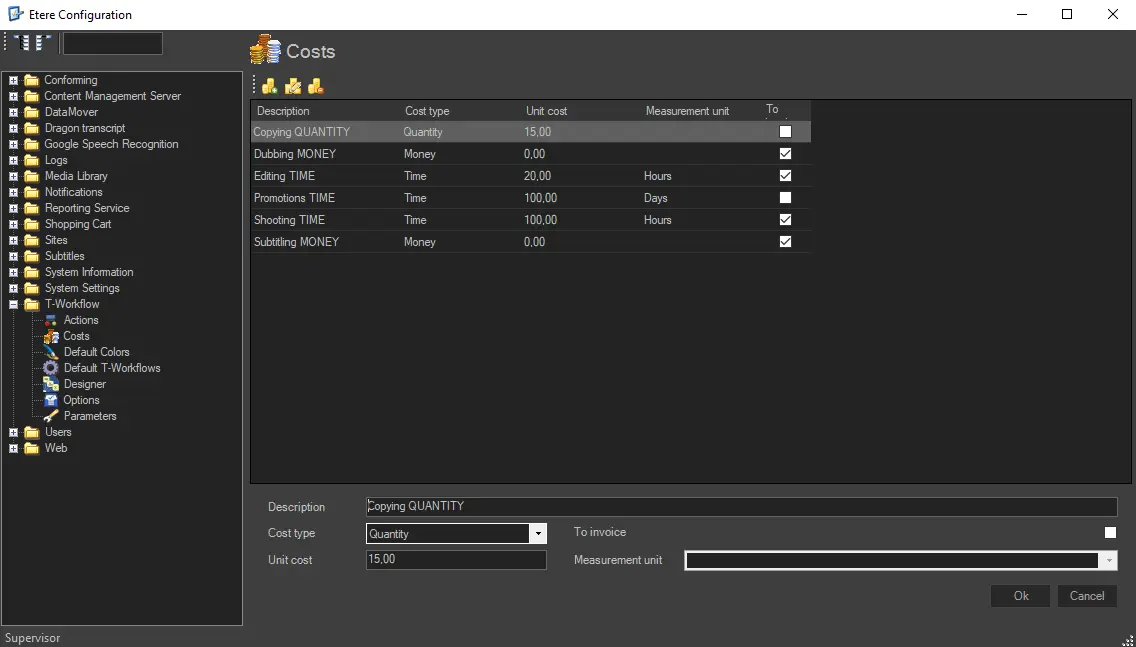Click the edit cost toolbar icon
This screenshot has height=647, width=1136.
tap(293, 86)
